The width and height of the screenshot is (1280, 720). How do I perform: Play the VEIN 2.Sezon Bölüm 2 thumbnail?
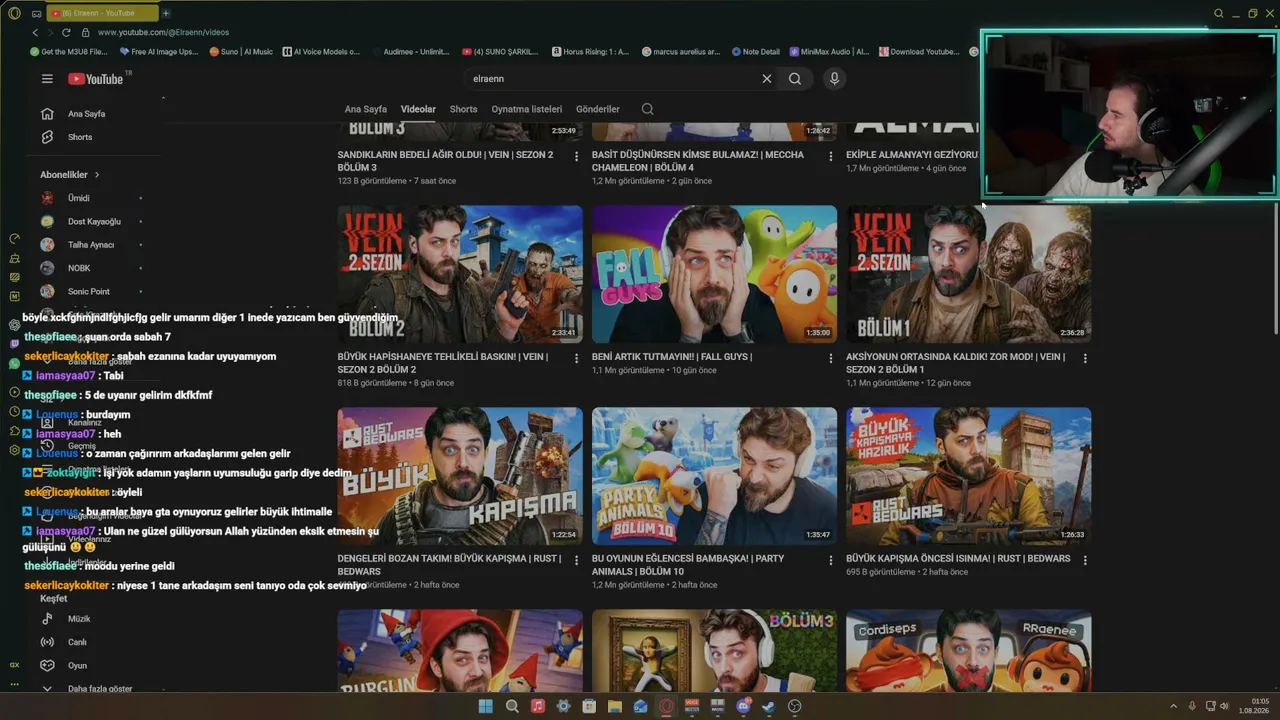[460, 274]
